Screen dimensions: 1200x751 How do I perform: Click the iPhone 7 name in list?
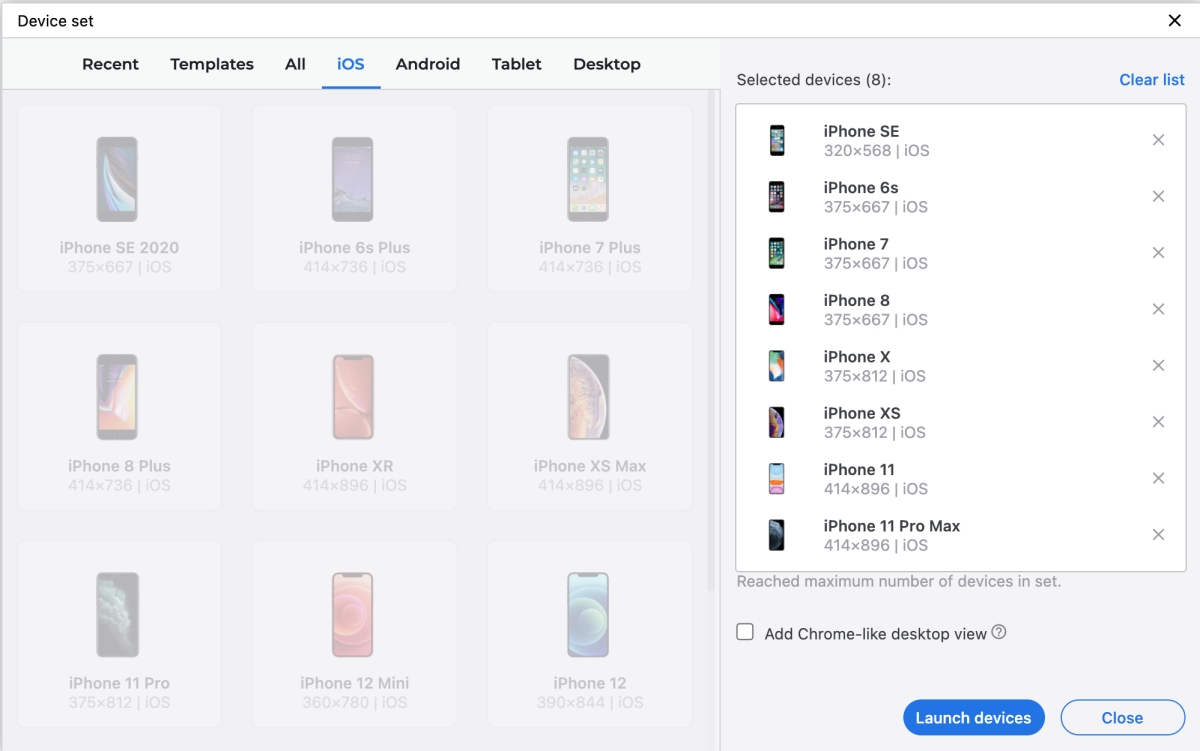pos(856,244)
